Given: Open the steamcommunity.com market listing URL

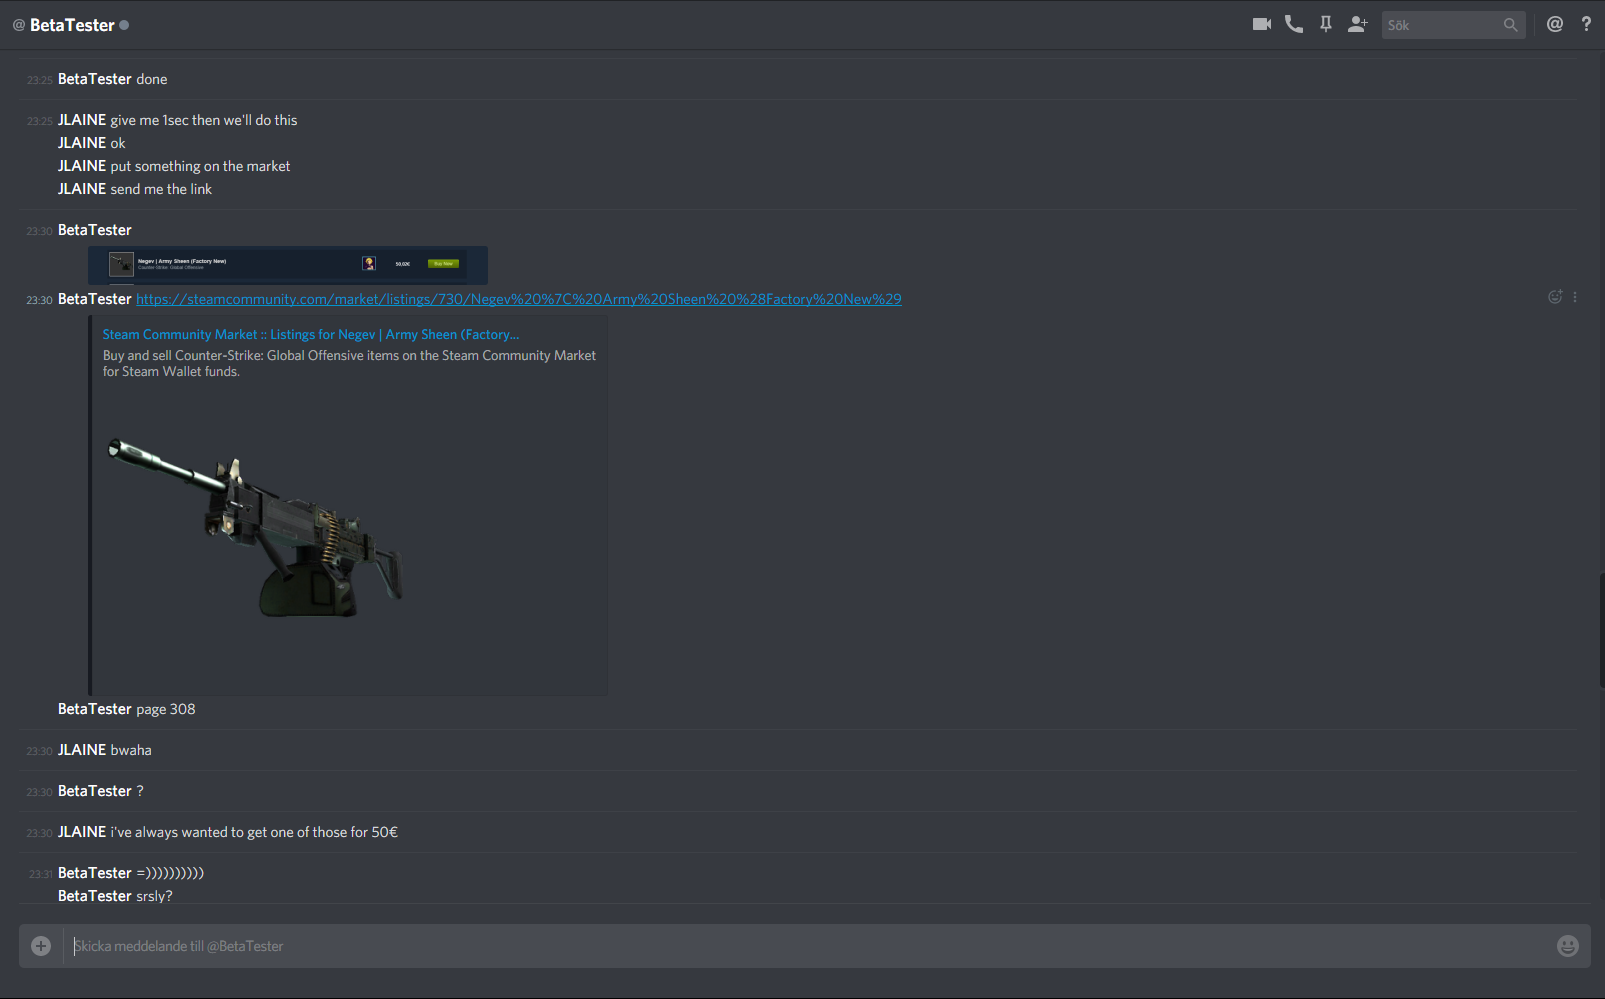Looking at the screenshot, I should coord(518,299).
